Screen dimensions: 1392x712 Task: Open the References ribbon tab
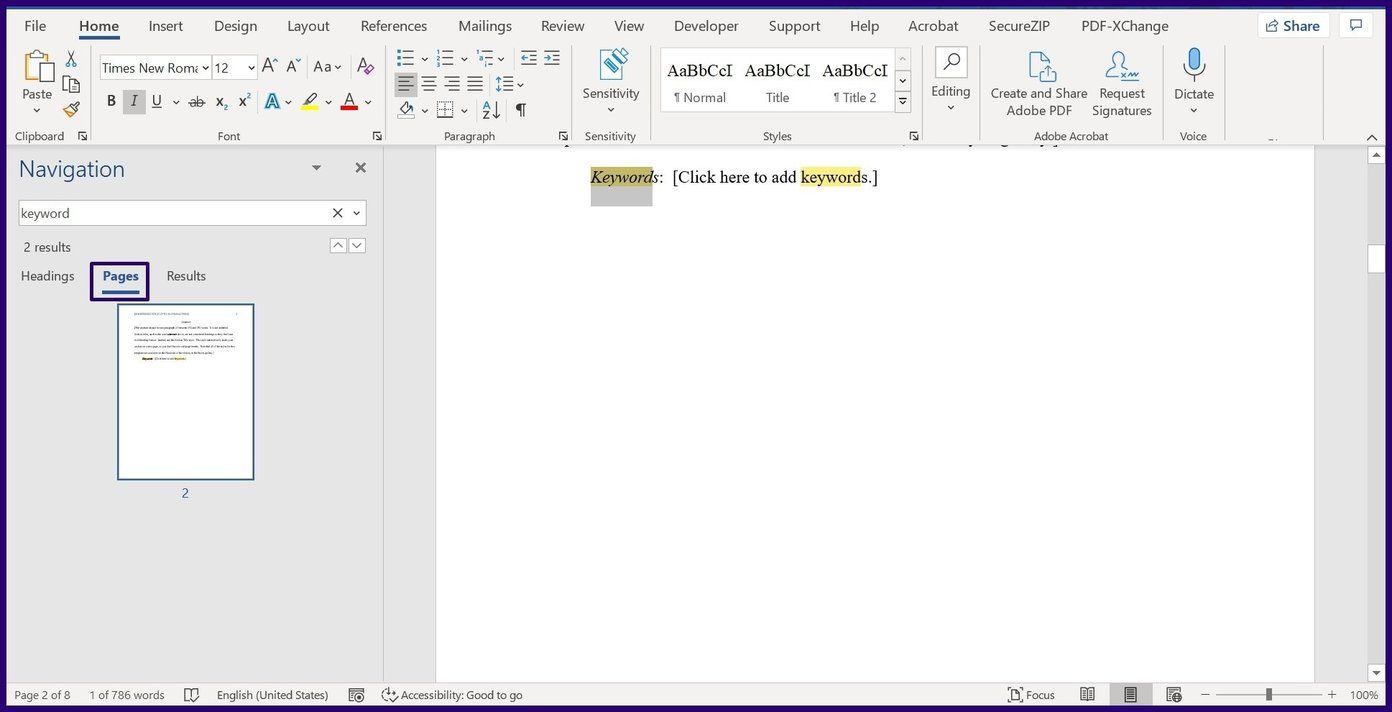pyautogui.click(x=394, y=26)
